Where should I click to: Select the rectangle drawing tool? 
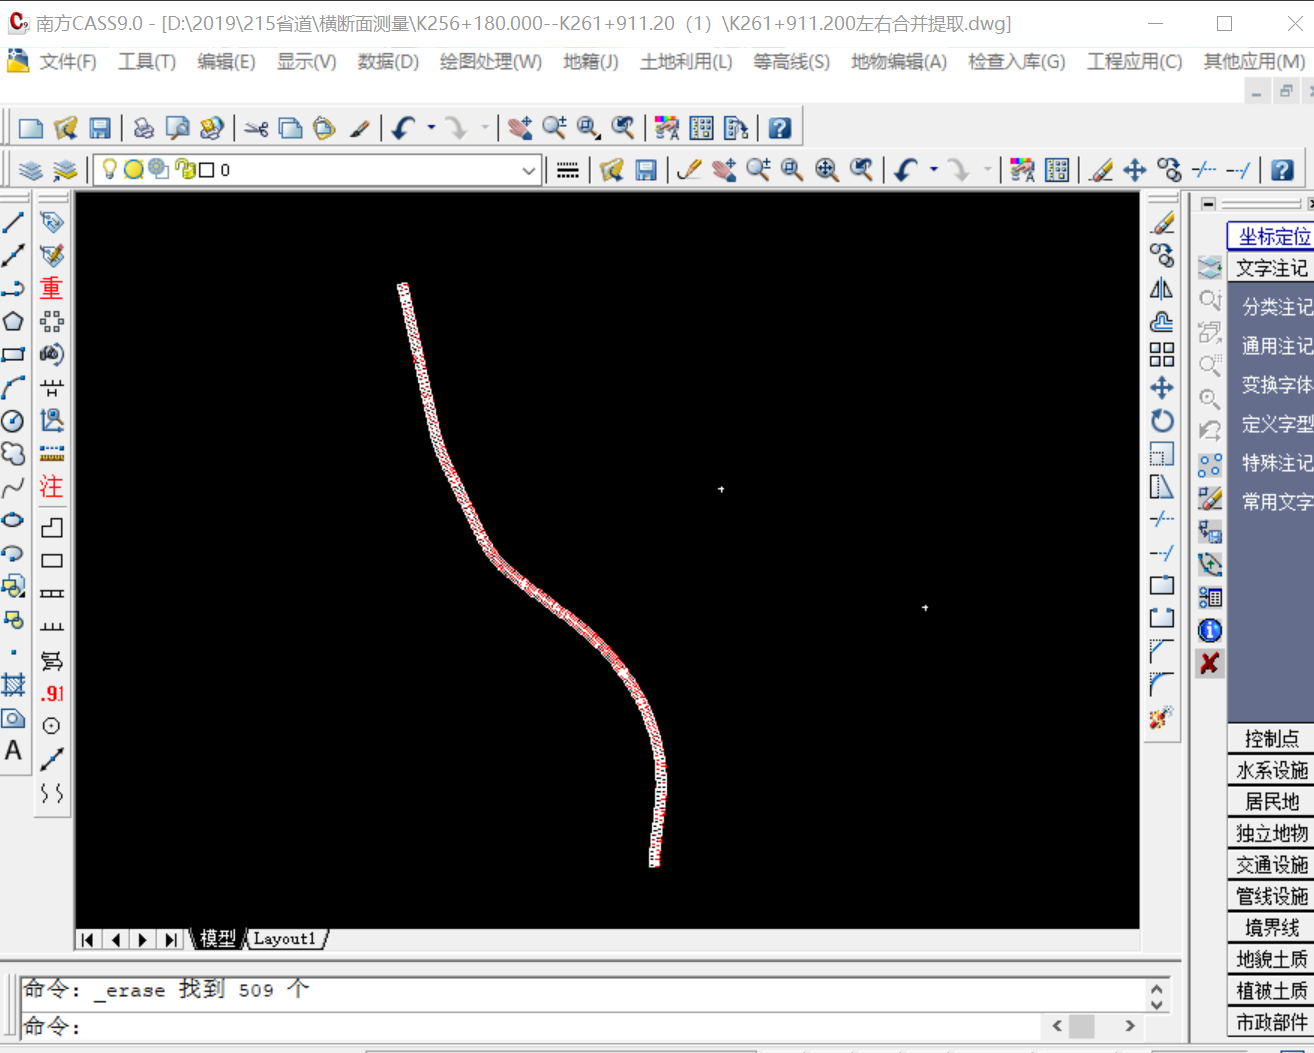(13, 354)
